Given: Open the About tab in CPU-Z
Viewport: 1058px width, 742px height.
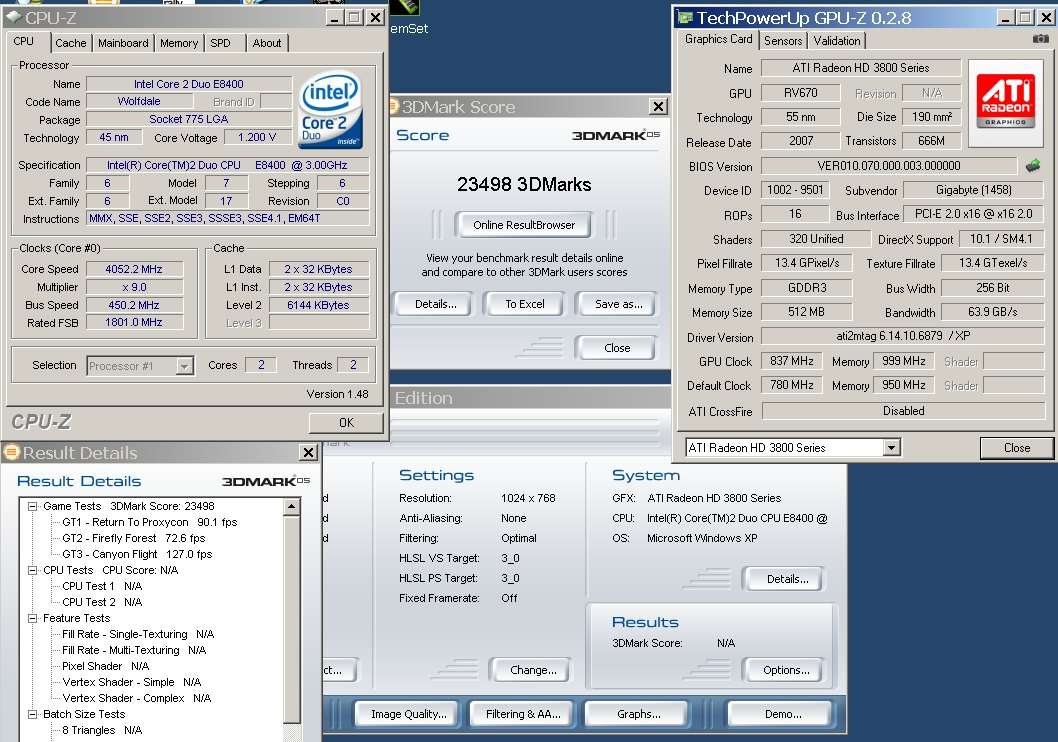Looking at the screenshot, I should pyautogui.click(x=267, y=43).
